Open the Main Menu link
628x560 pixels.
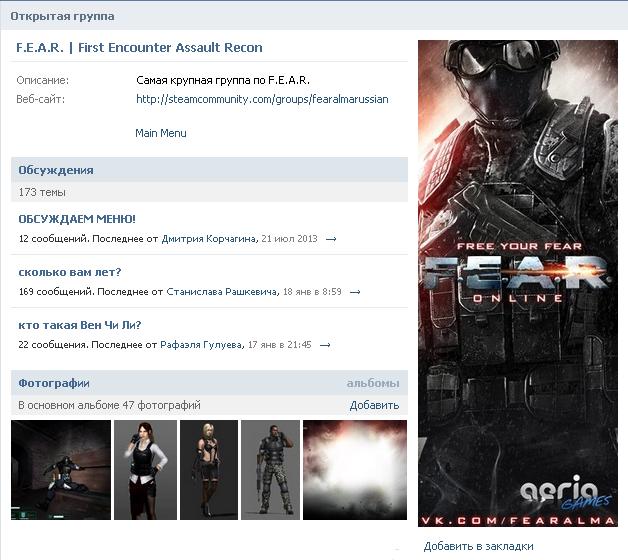pyautogui.click(x=161, y=133)
